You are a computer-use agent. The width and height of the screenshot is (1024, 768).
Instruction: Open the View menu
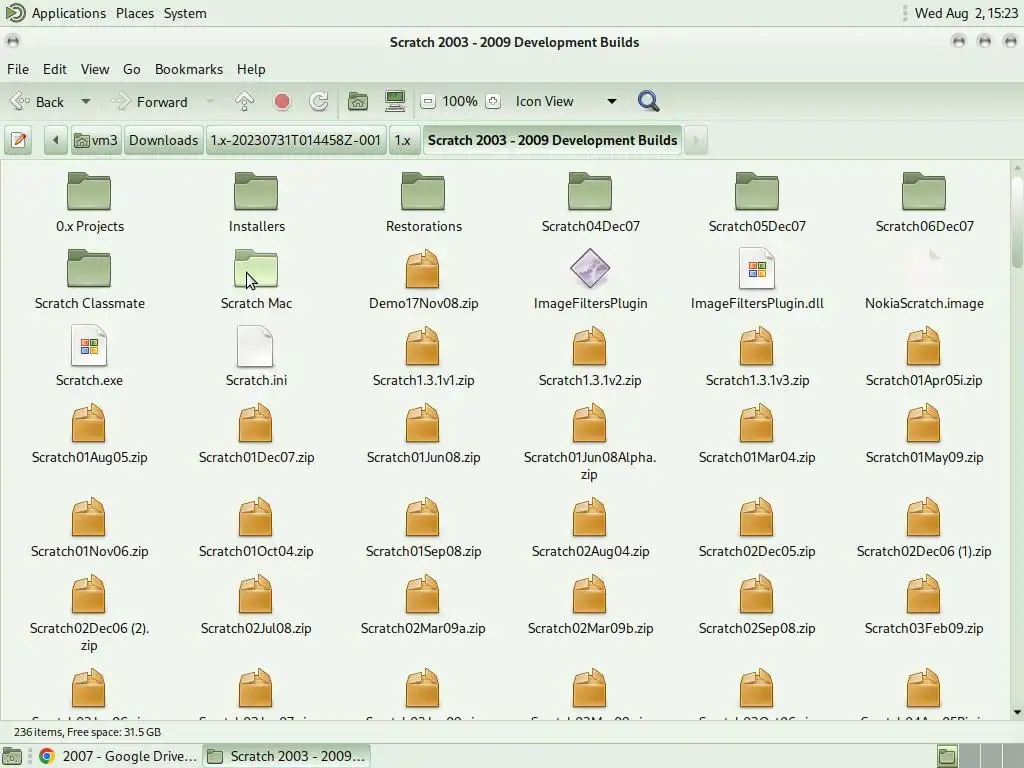95,69
